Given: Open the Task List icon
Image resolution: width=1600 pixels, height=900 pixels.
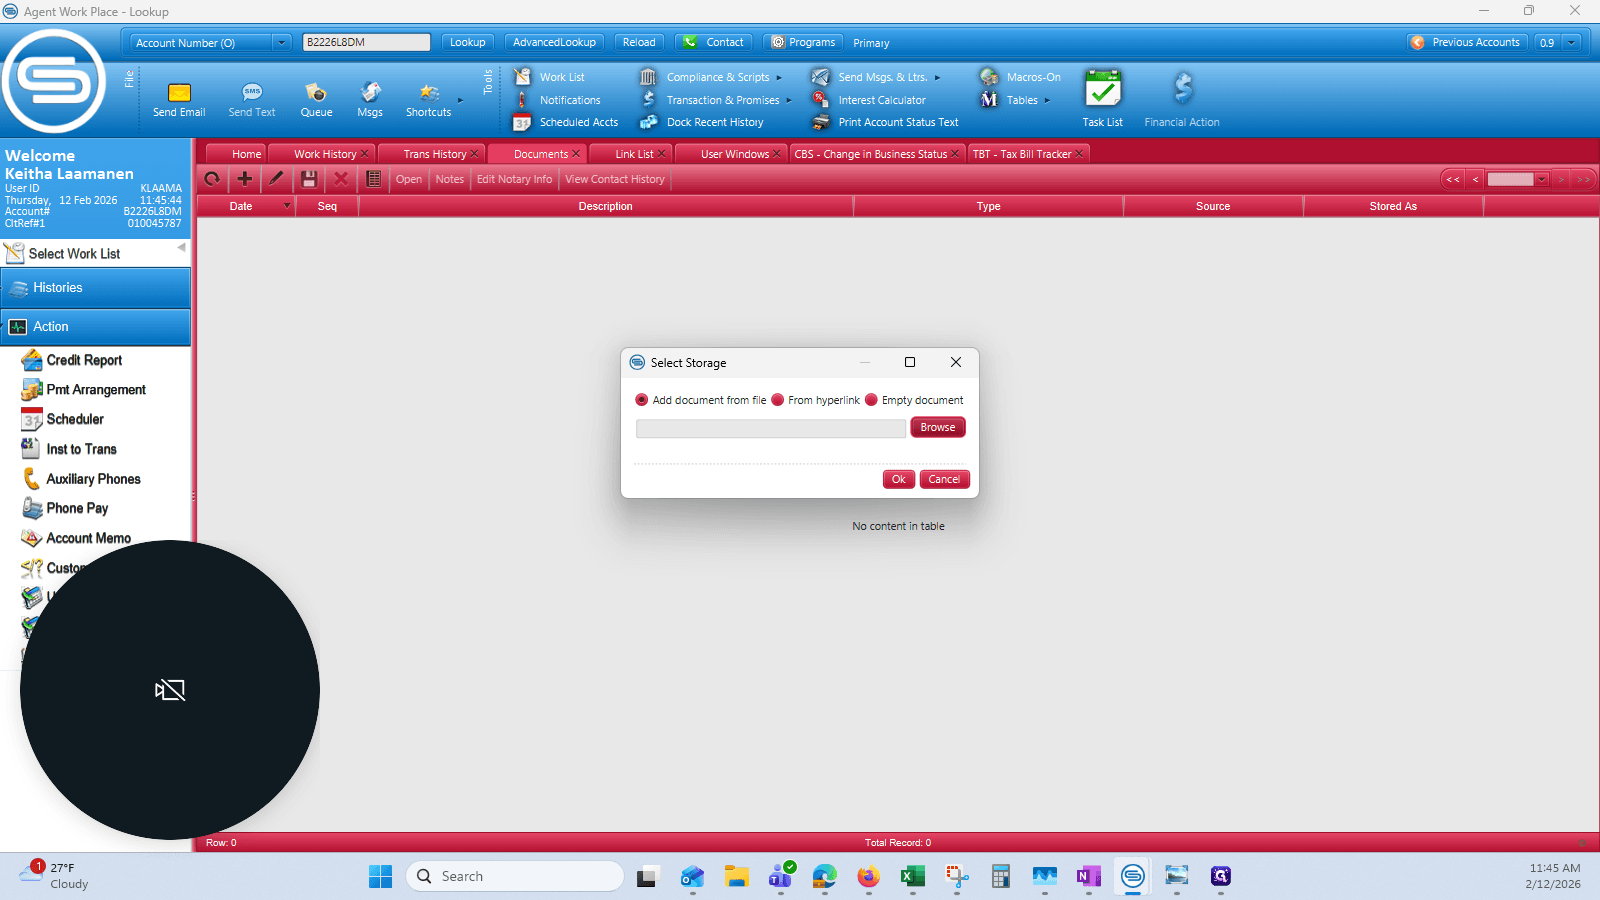Looking at the screenshot, I should pos(1102,98).
